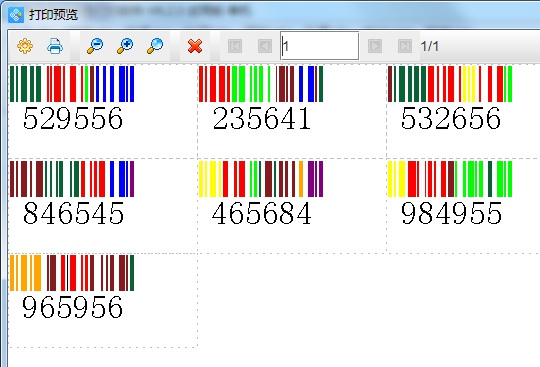The height and width of the screenshot is (367, 540).
Task: Click the app icon in the title bar
Action: point(16,15)
